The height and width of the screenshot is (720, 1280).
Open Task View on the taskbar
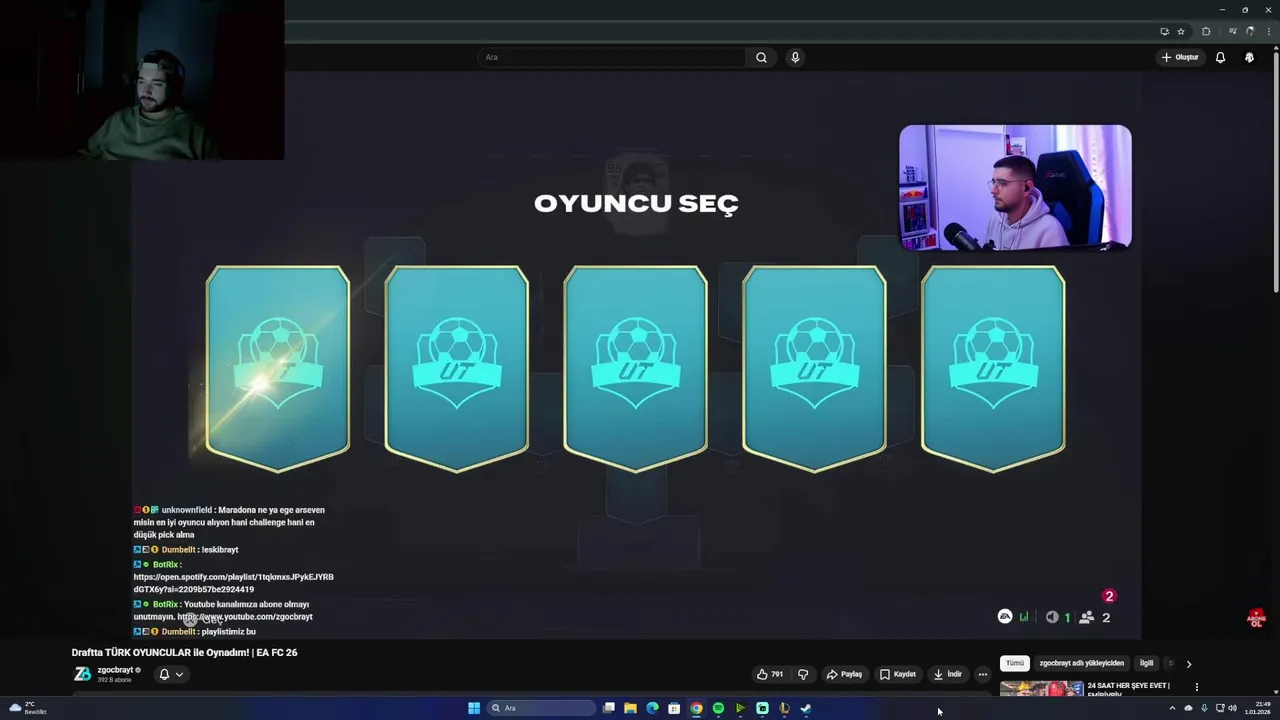pyautogui.click(x=608, y=708)
